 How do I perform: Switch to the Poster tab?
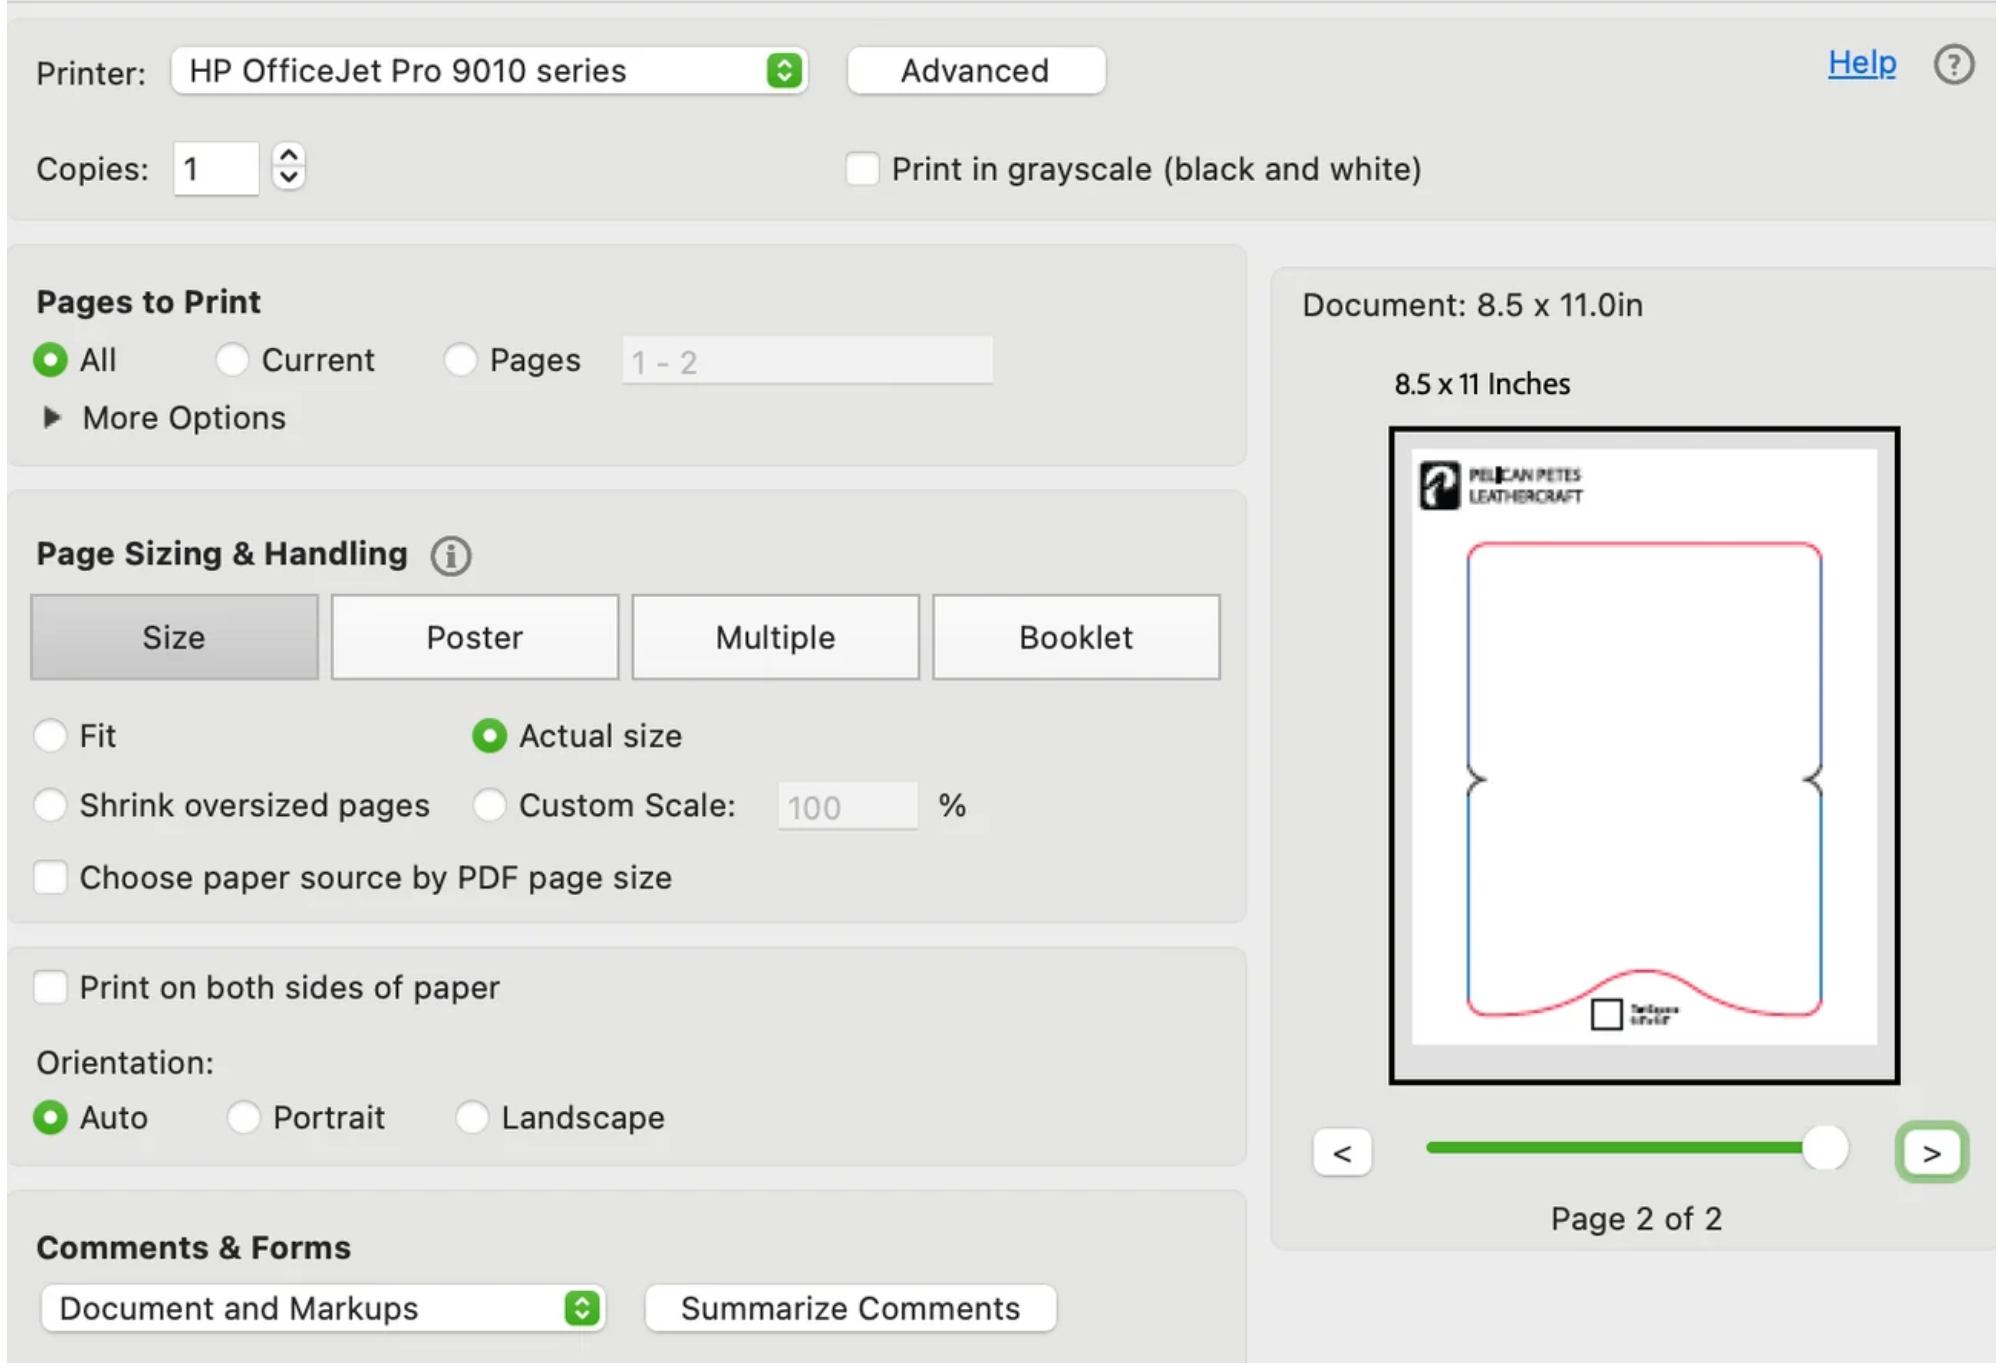476,639
